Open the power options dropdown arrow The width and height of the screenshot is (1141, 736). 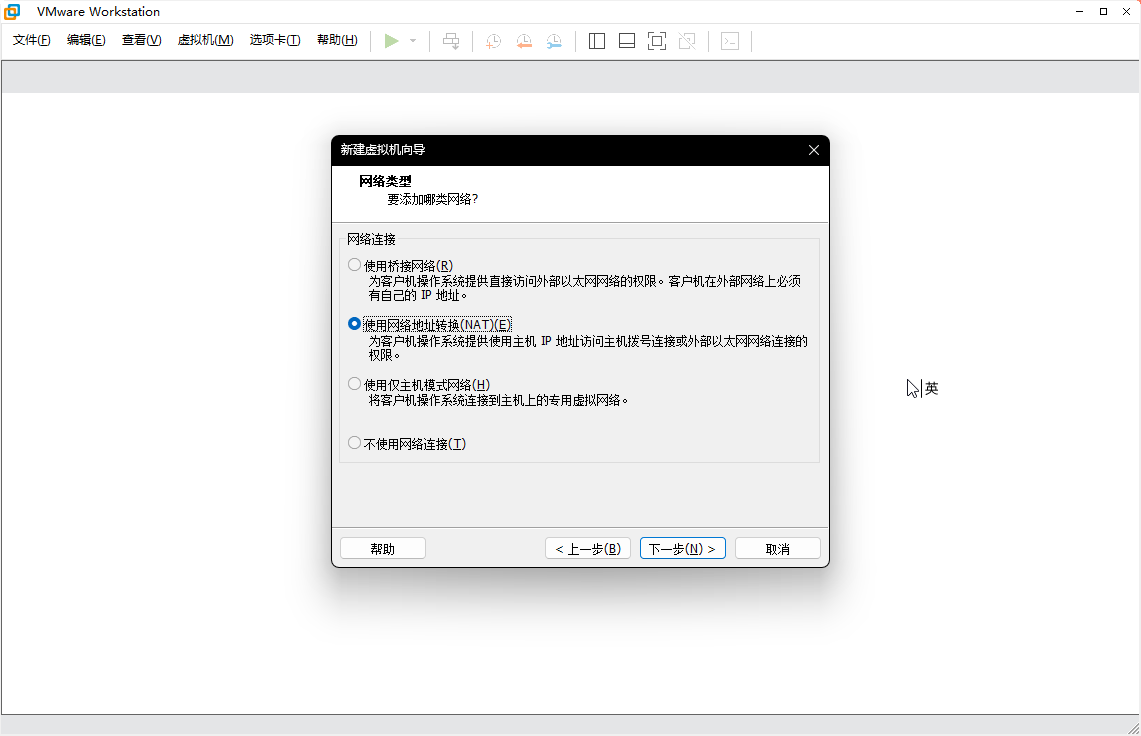413,41
